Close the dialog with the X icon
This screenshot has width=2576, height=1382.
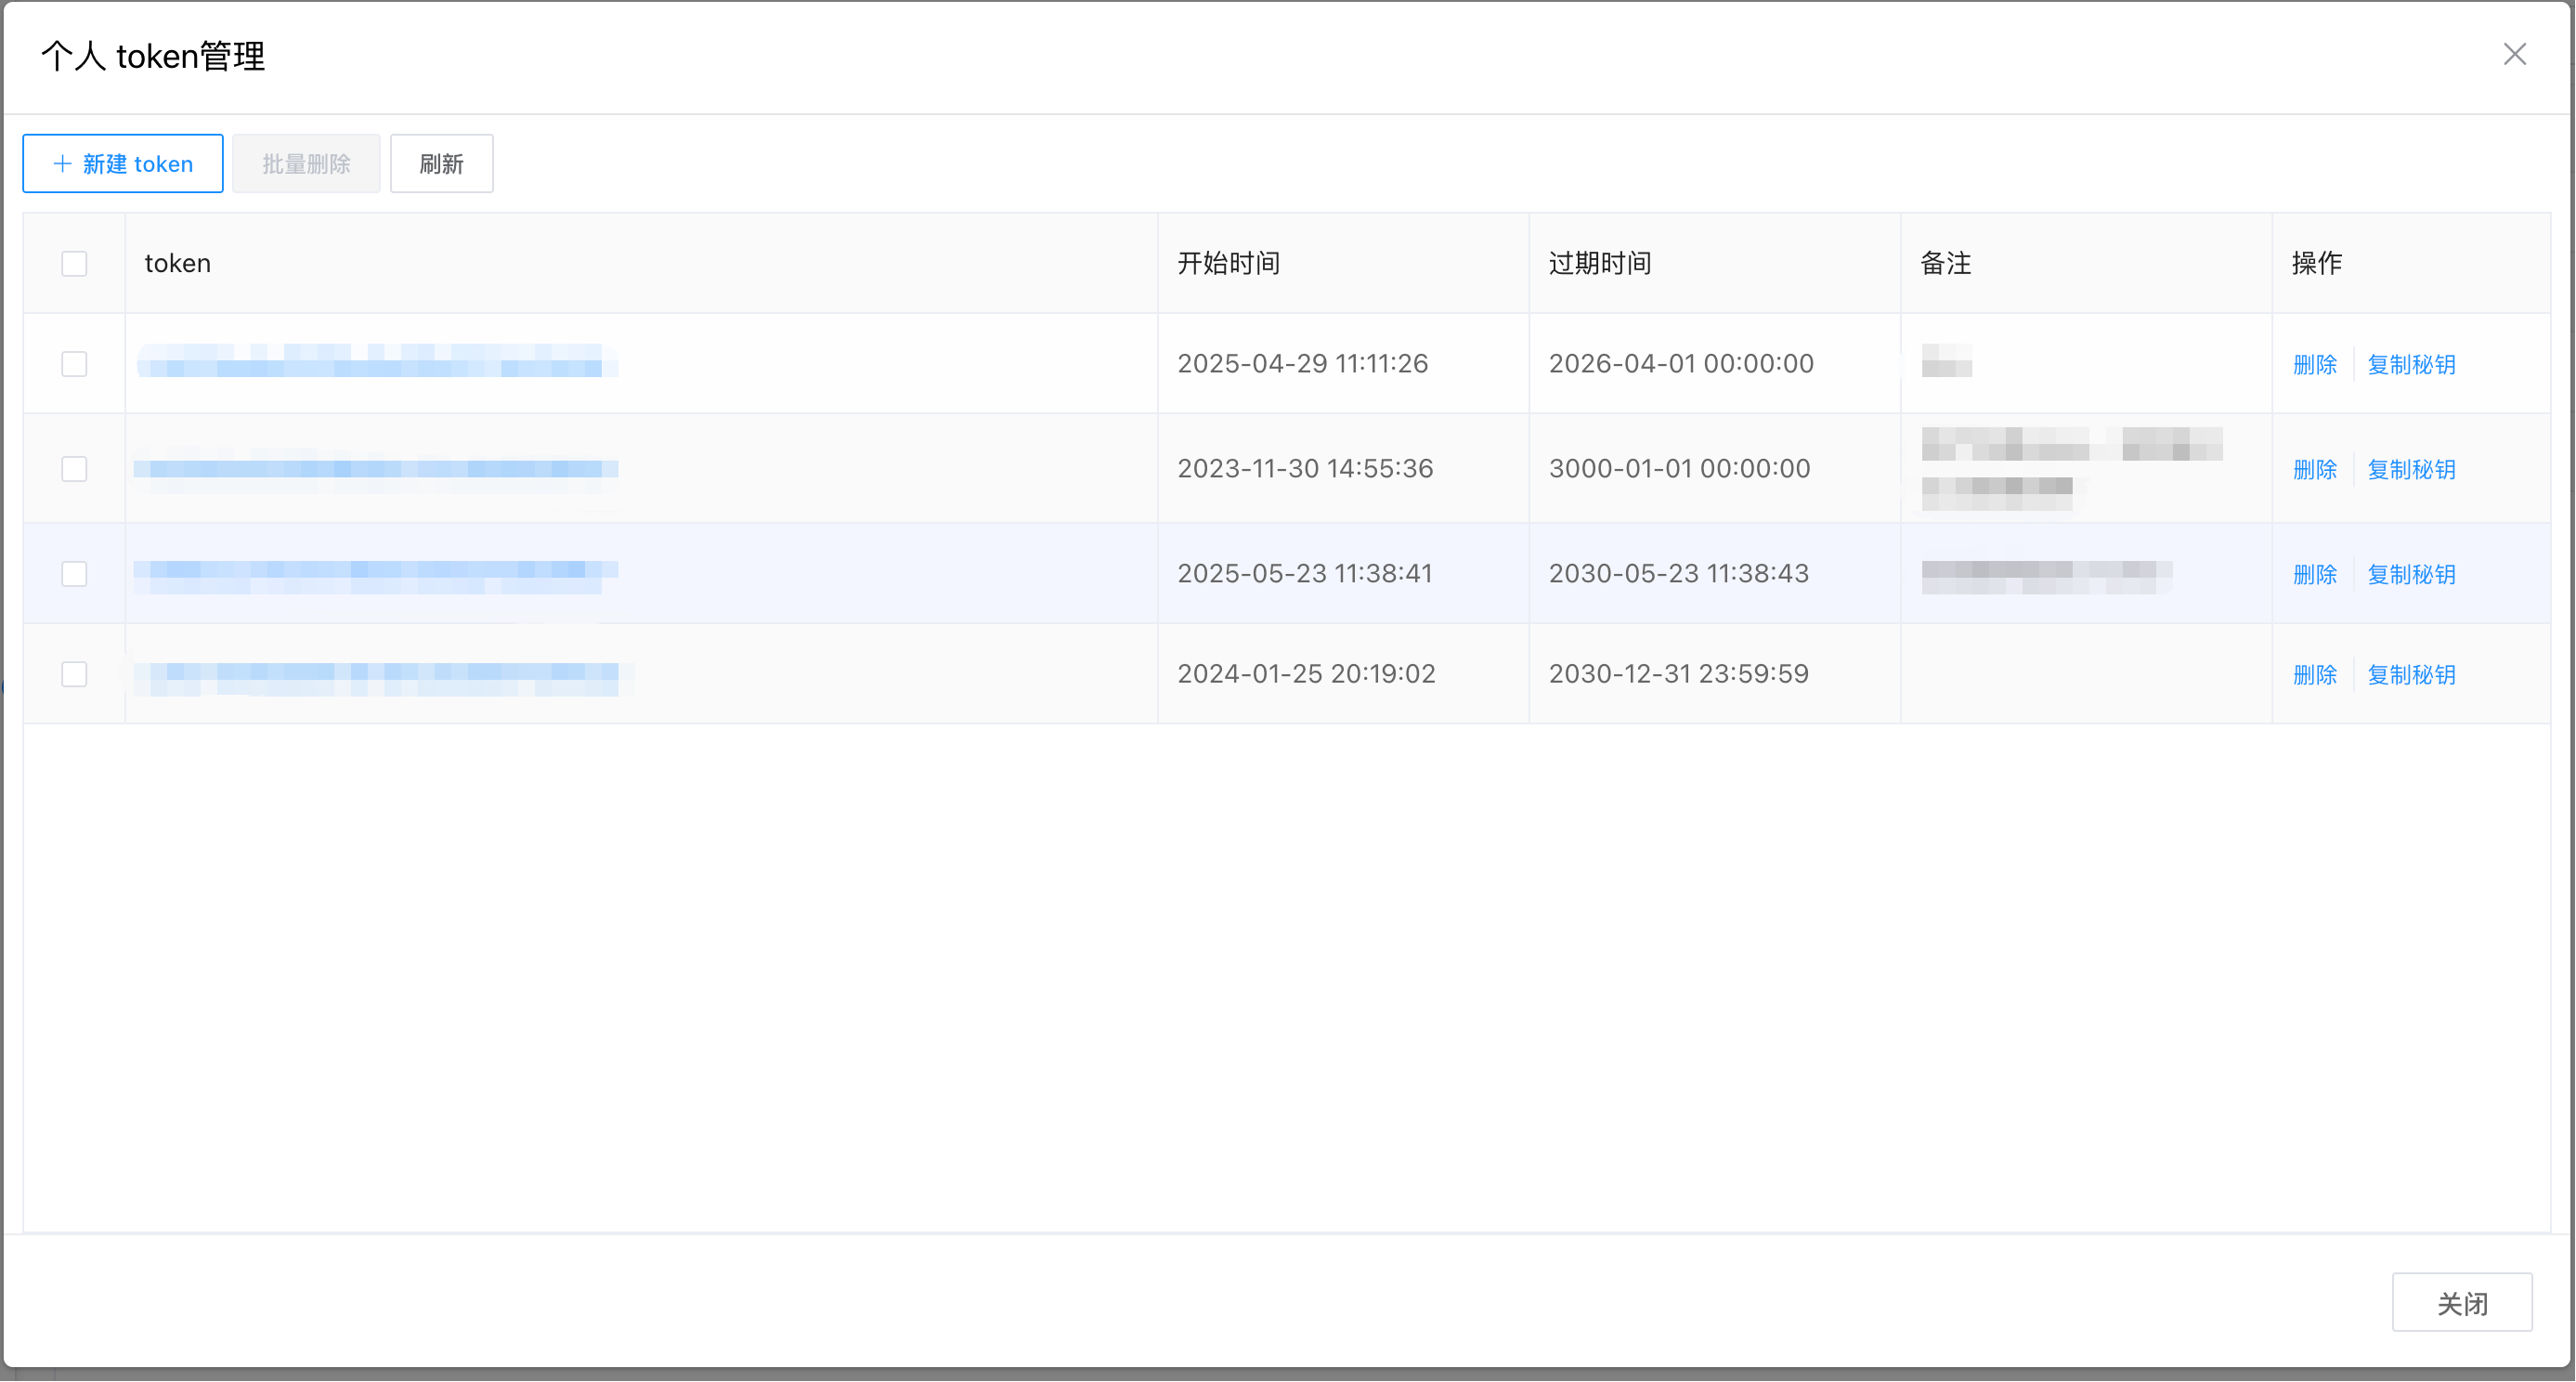(x=2514, y=54)
